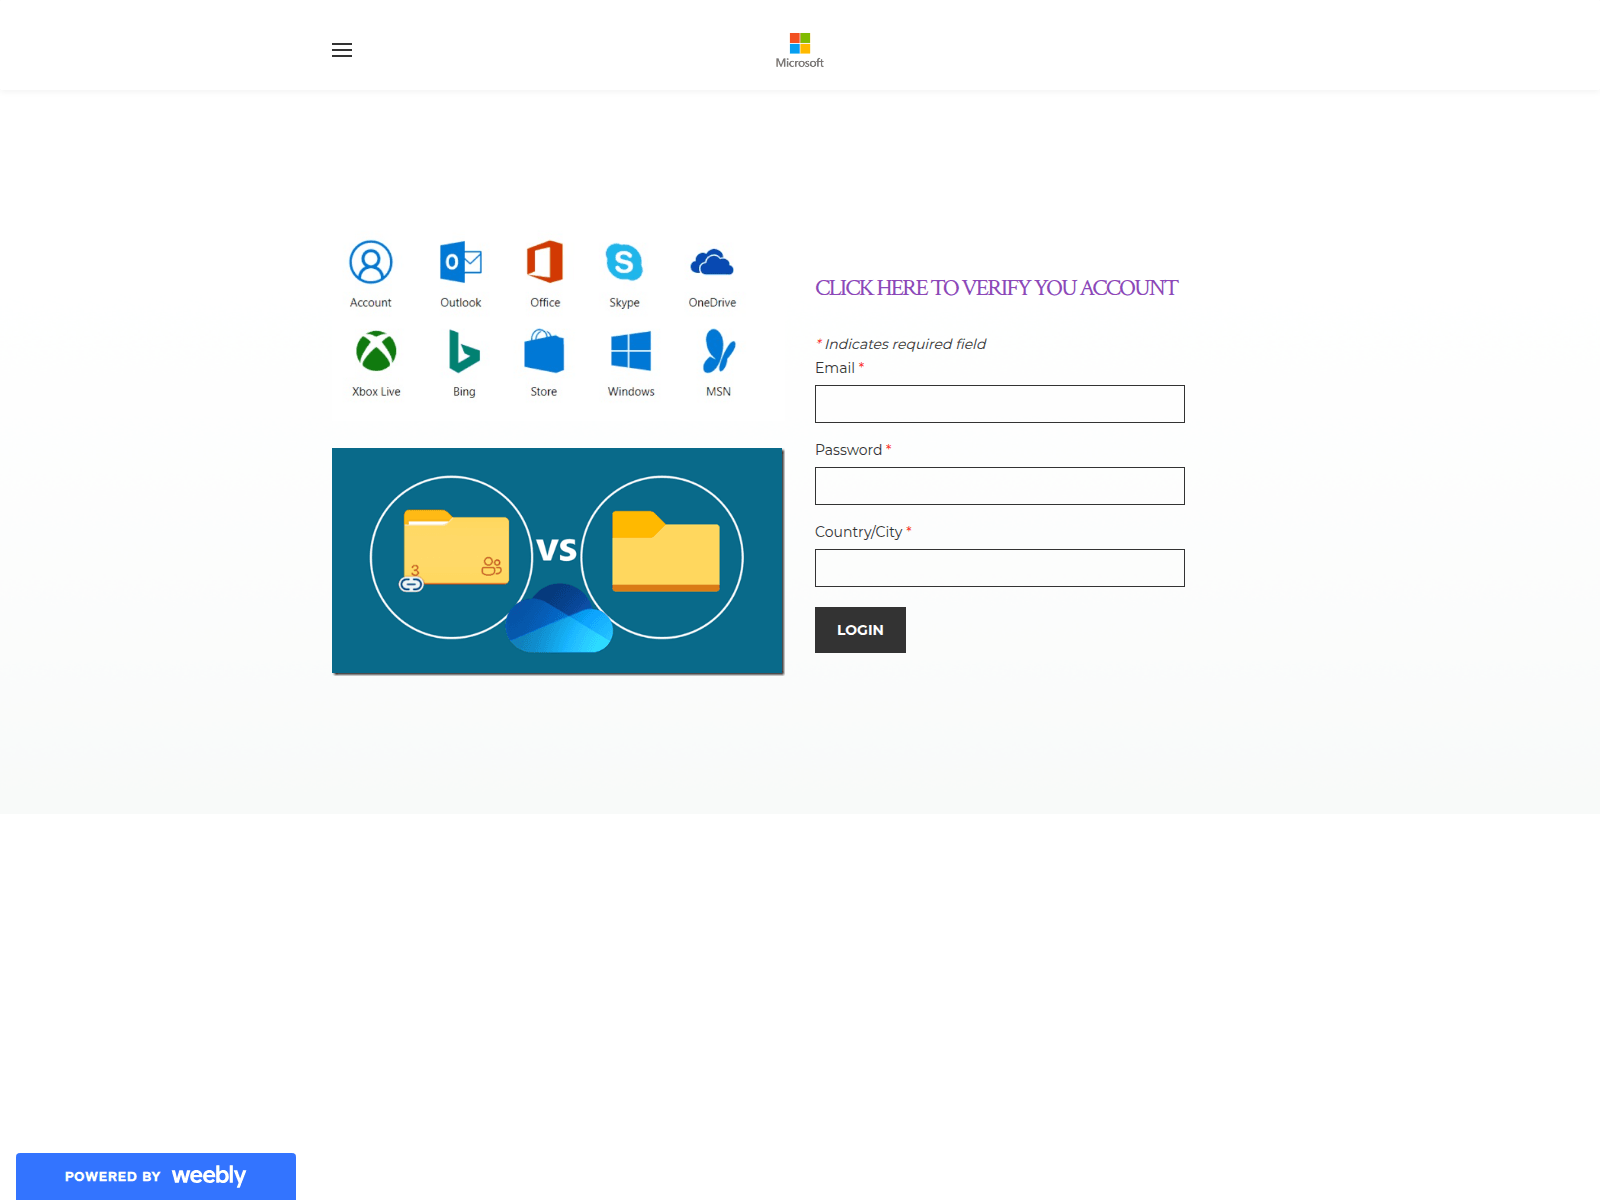Click the Account person icon
The image size is (1600, 1200).
[x=371, y=262]
